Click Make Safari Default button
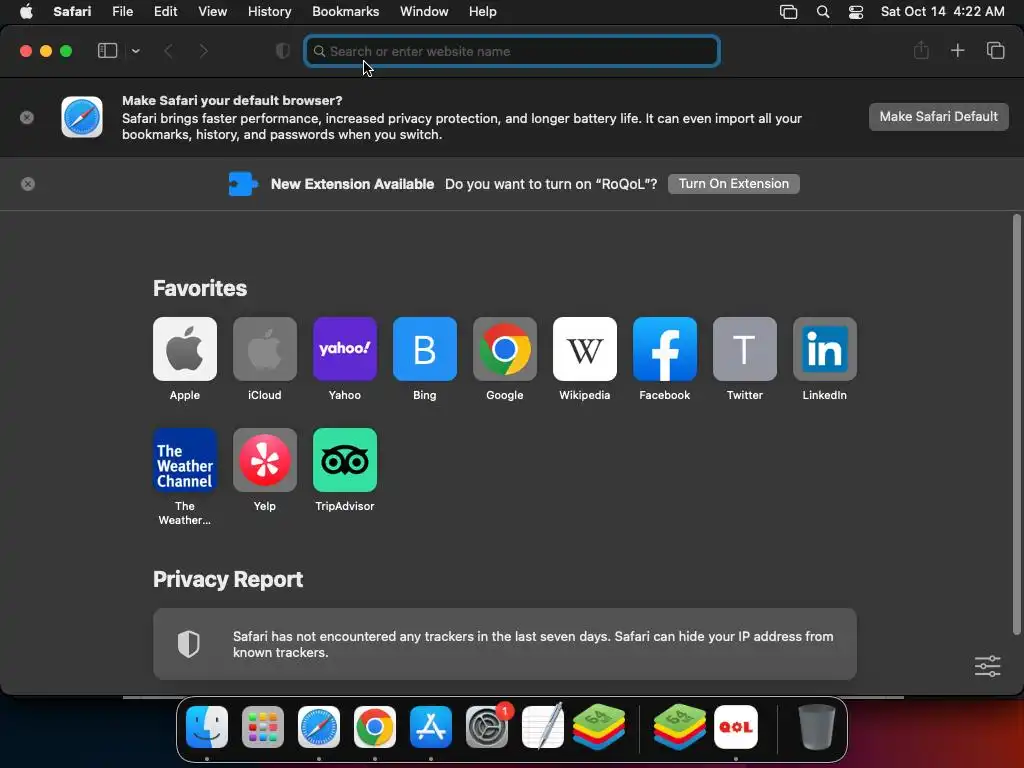Screen dimensions: 1024x768 pos(938,117)
